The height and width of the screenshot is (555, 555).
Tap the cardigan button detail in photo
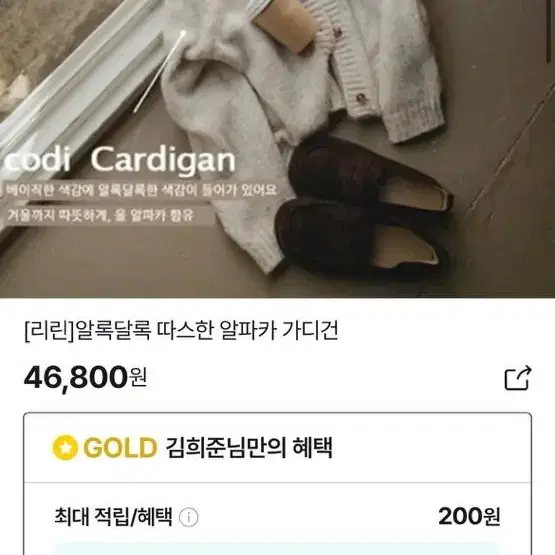point(360,97)
